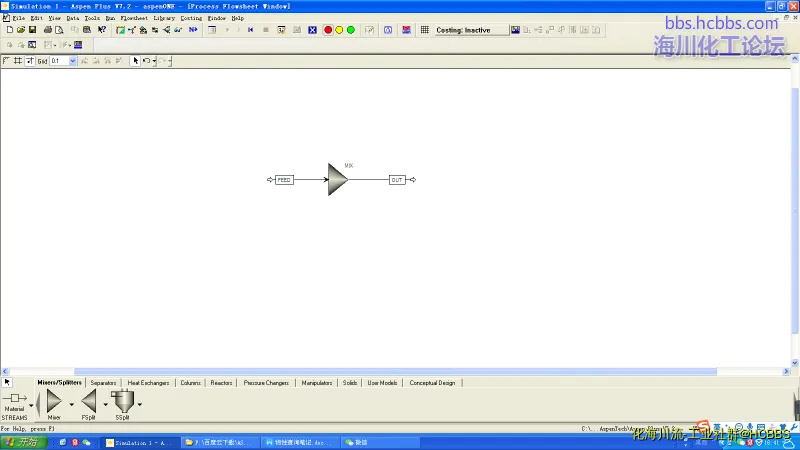Viewport: 800px width, 450px height.
Task: Click the Reinitialize (rewind) run icon
Action: tap(251, 30)
